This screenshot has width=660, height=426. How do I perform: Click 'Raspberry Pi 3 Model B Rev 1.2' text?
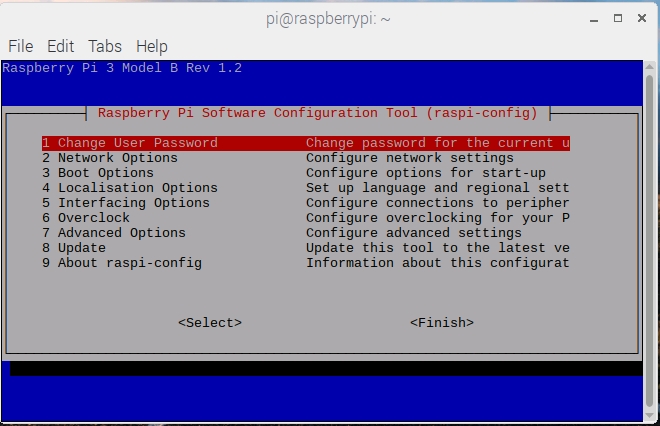pyautogui.click(x=122, y=68)
